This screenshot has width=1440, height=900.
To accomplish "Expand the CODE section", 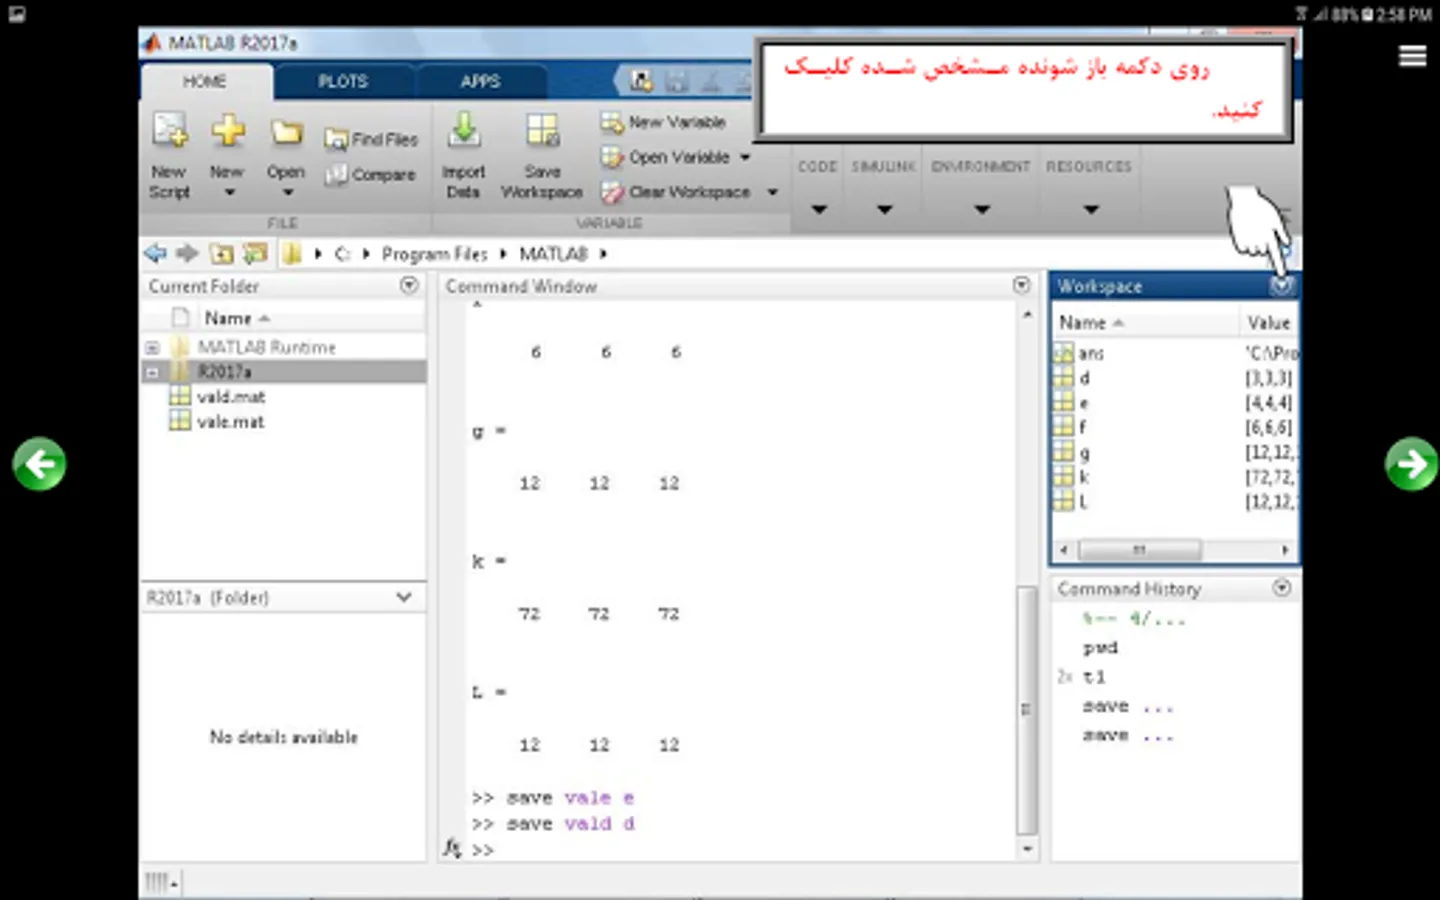I will point(819,209).
